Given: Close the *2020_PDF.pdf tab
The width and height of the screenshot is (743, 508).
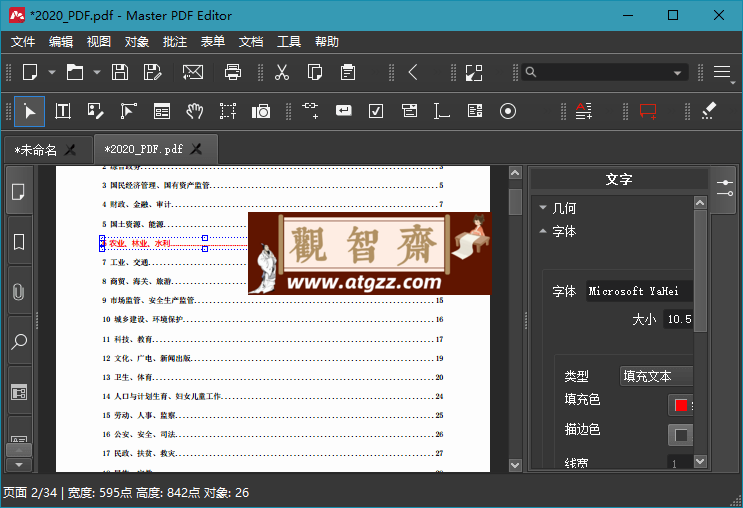Looking at the screenshot, I should click(196, 149).
